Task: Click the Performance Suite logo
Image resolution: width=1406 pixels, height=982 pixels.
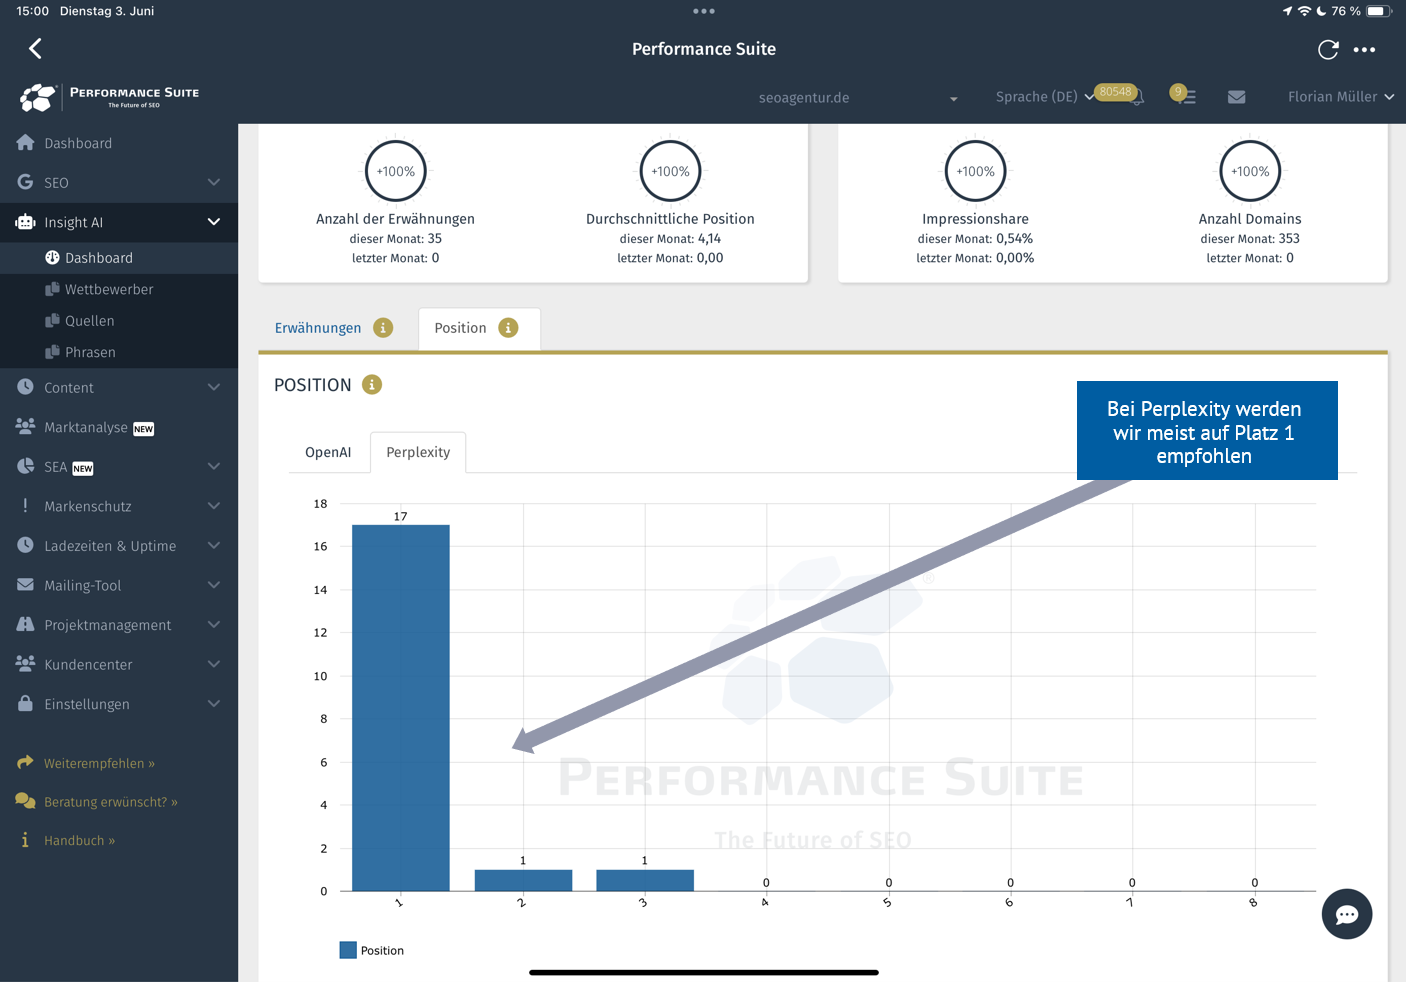Action: [x=109, y=97]
